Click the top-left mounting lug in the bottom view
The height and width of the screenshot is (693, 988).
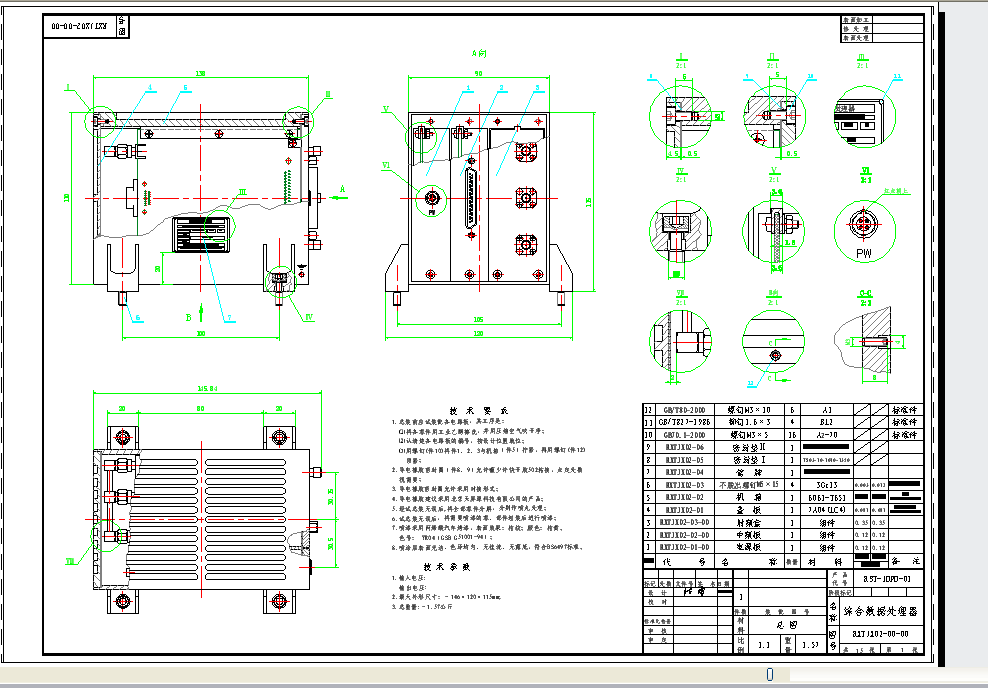click(123, 437)
